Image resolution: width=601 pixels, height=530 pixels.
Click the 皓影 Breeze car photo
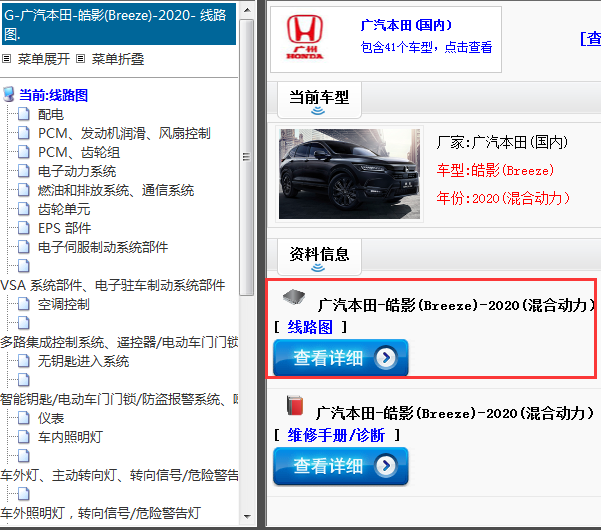(x=349, y=174)
